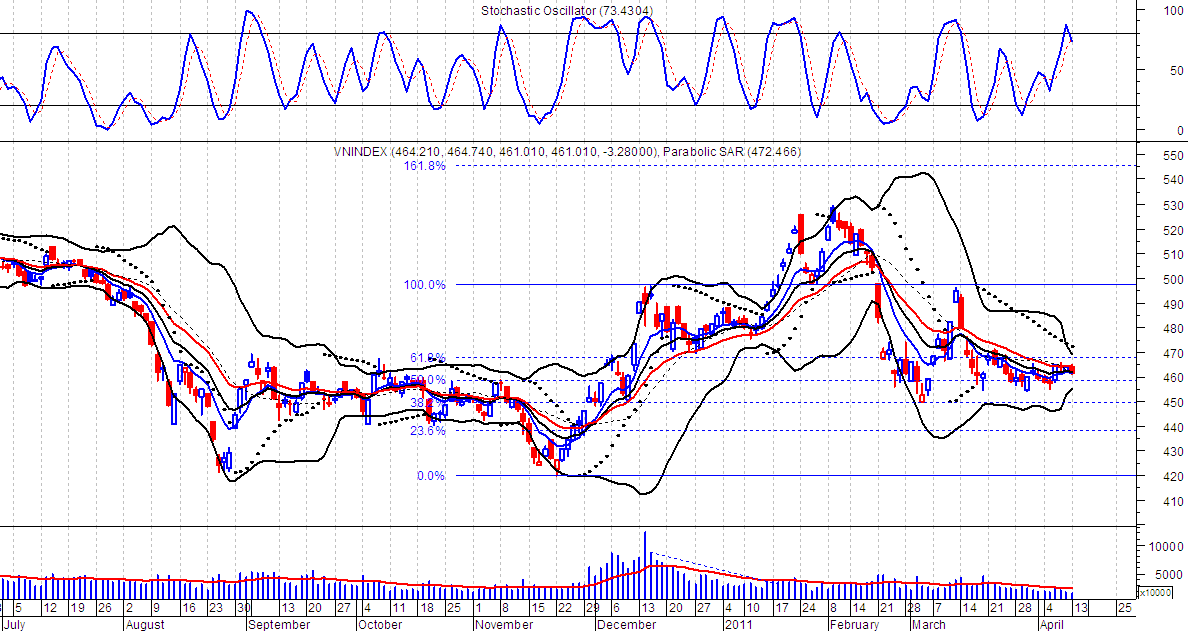Click the 470 price axis value
1188x631 pixels.
tap(1173, 353)
